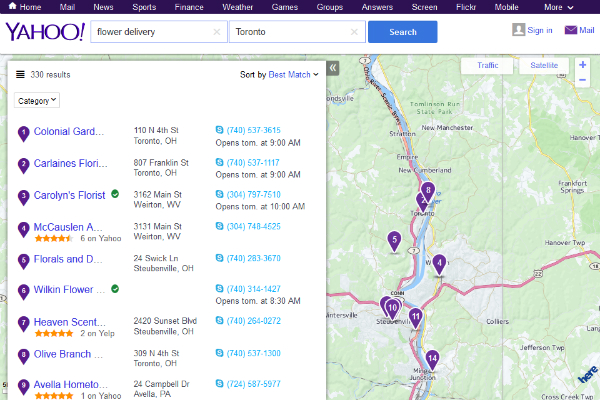
Task: Click 'Opens tom. at 8:30 AM' text
Action: [x=258, y=301]
